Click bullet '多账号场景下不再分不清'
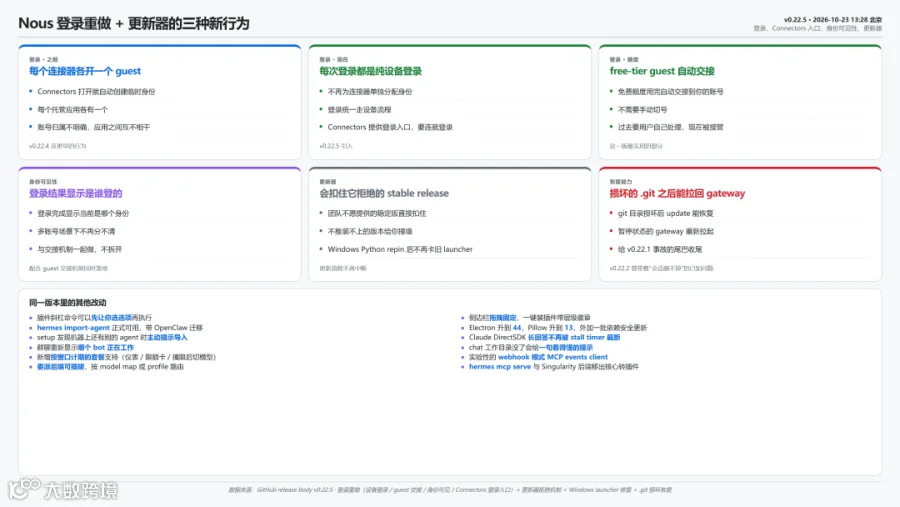 click(76, 231)
